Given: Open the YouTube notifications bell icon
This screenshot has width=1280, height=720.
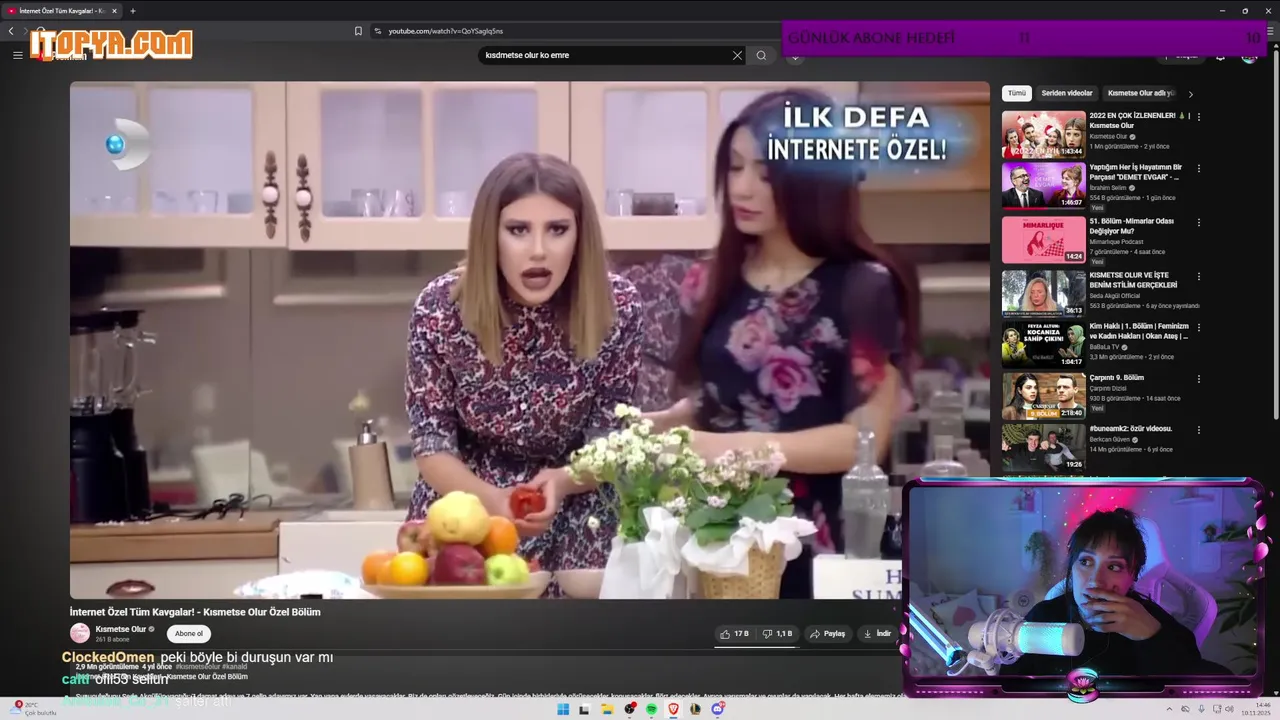Looking at the screenshot, I should click(1220, 56).
